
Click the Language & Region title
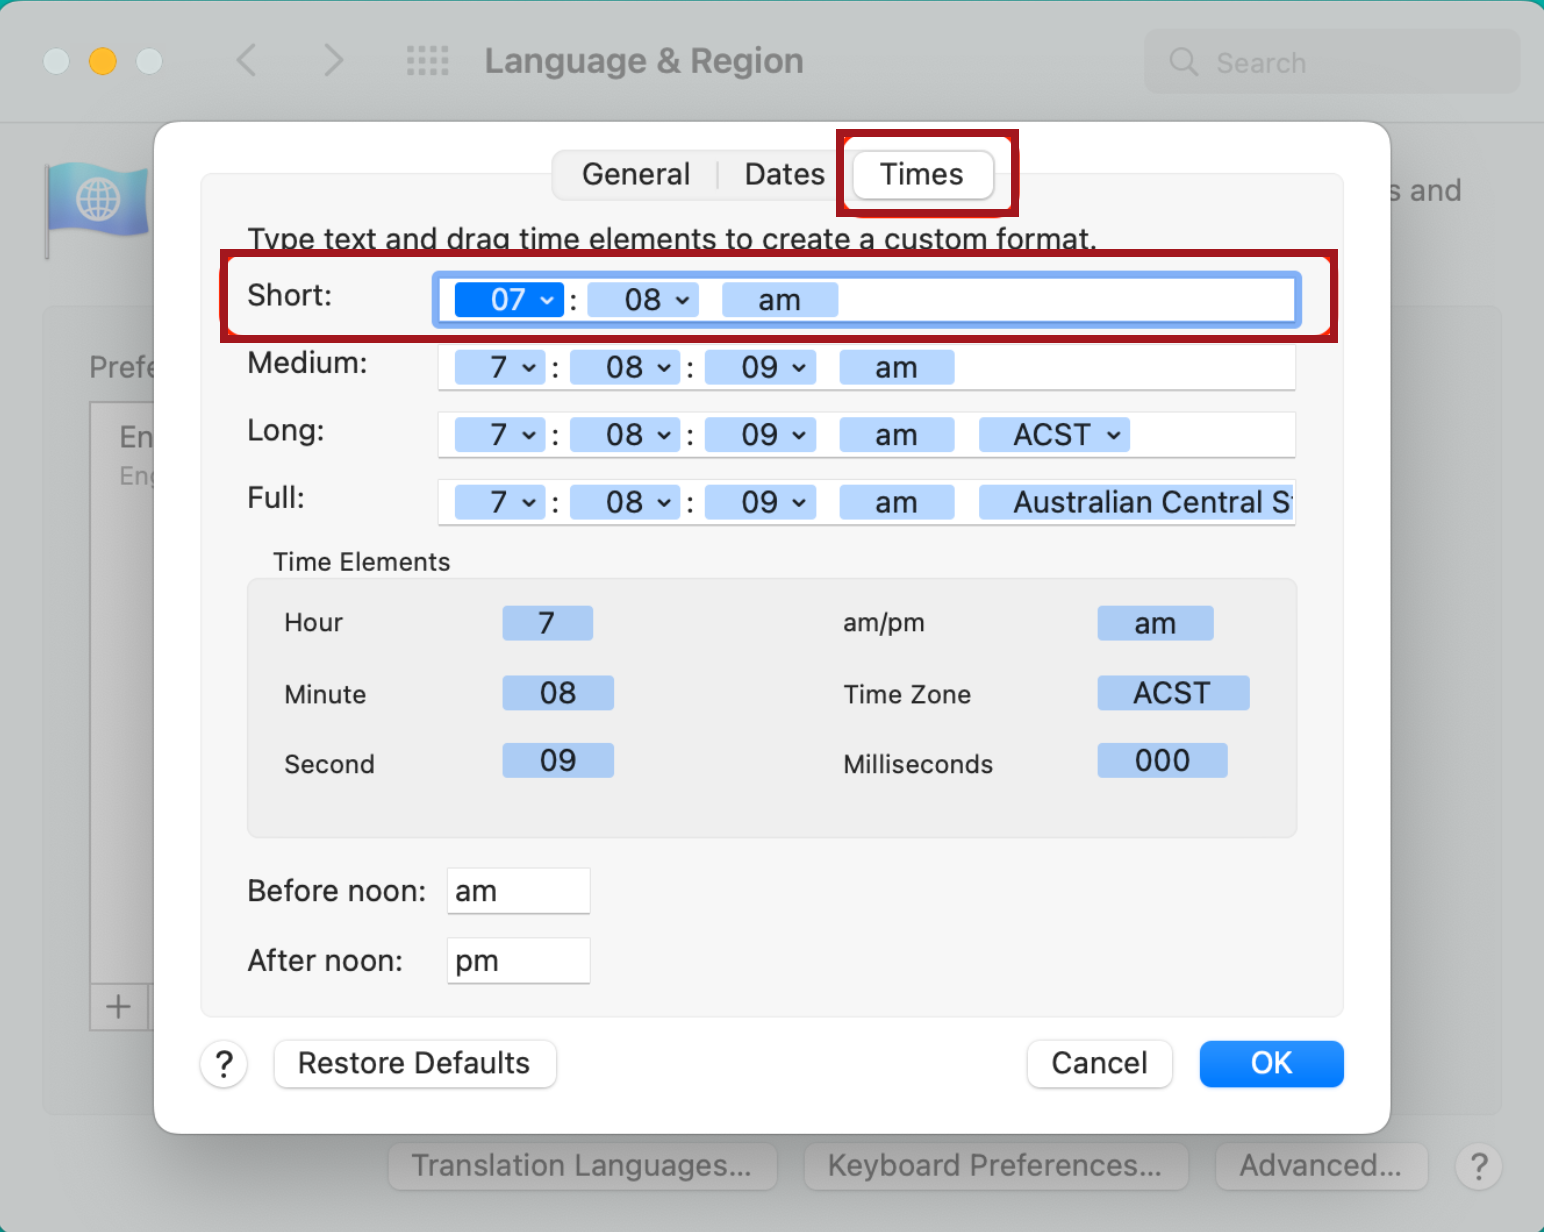[x=644, y=61]
